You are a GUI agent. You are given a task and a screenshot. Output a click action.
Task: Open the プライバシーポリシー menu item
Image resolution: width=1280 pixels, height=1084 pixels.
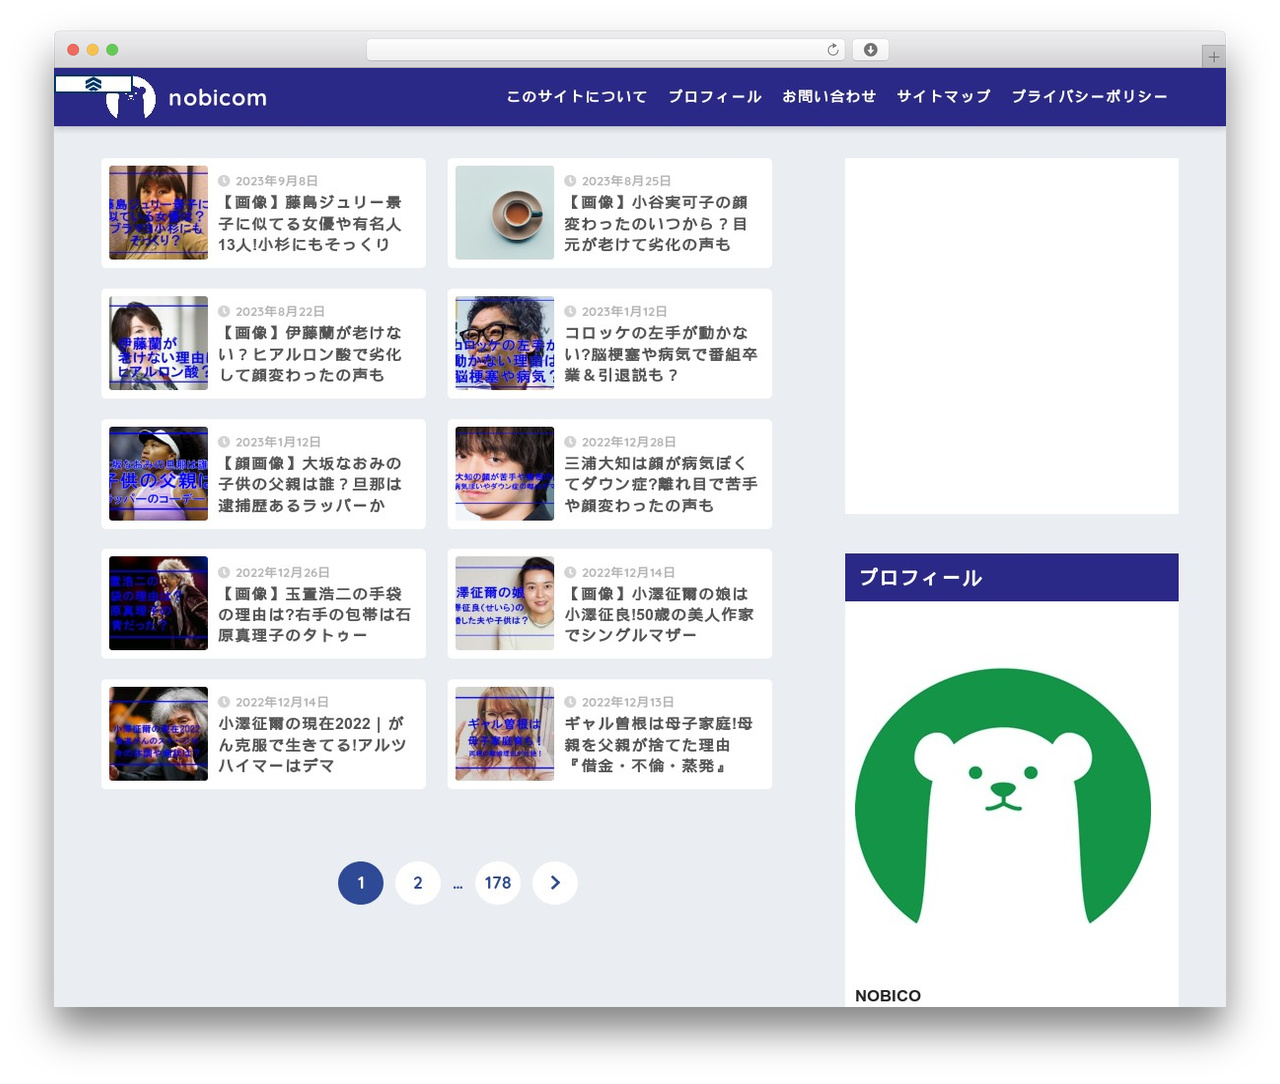(x=1089, y=97)
